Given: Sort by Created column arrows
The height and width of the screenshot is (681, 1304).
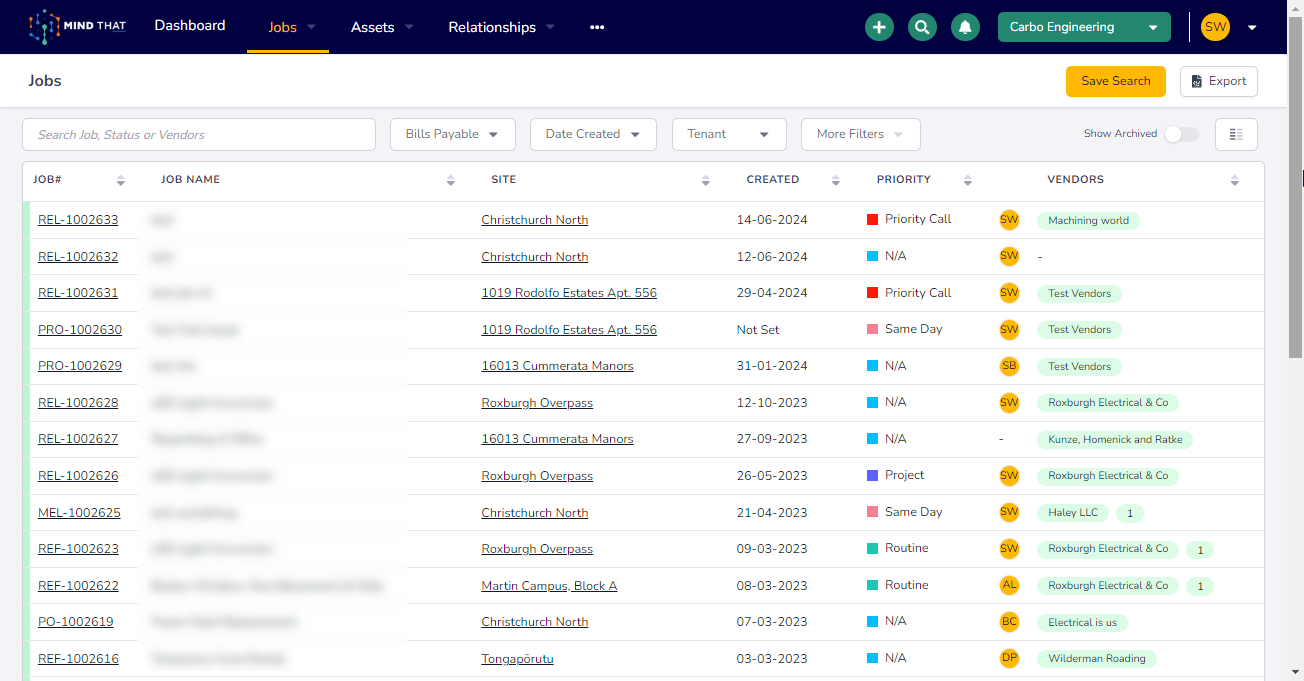Looking at the screenshot, I should [836, 180].
